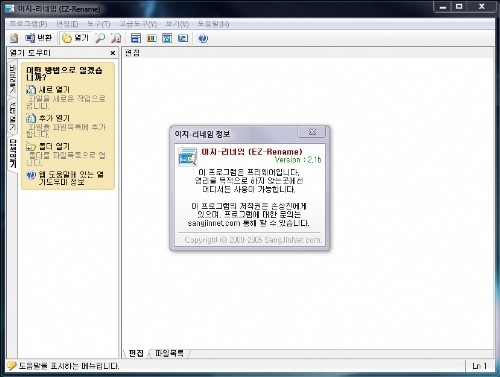500x377 pixels.
Task: Click the colored bars toolbar icon
Action: coord(152,38)
